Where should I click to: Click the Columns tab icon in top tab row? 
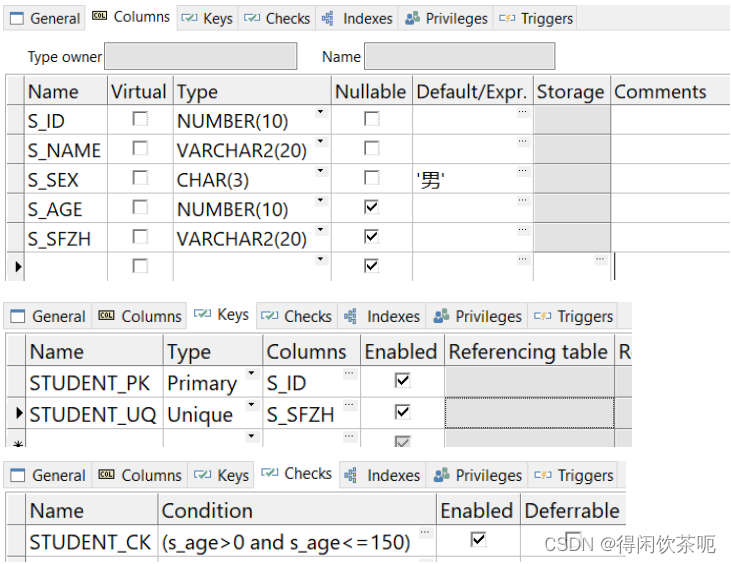click(x=99, y=16)
